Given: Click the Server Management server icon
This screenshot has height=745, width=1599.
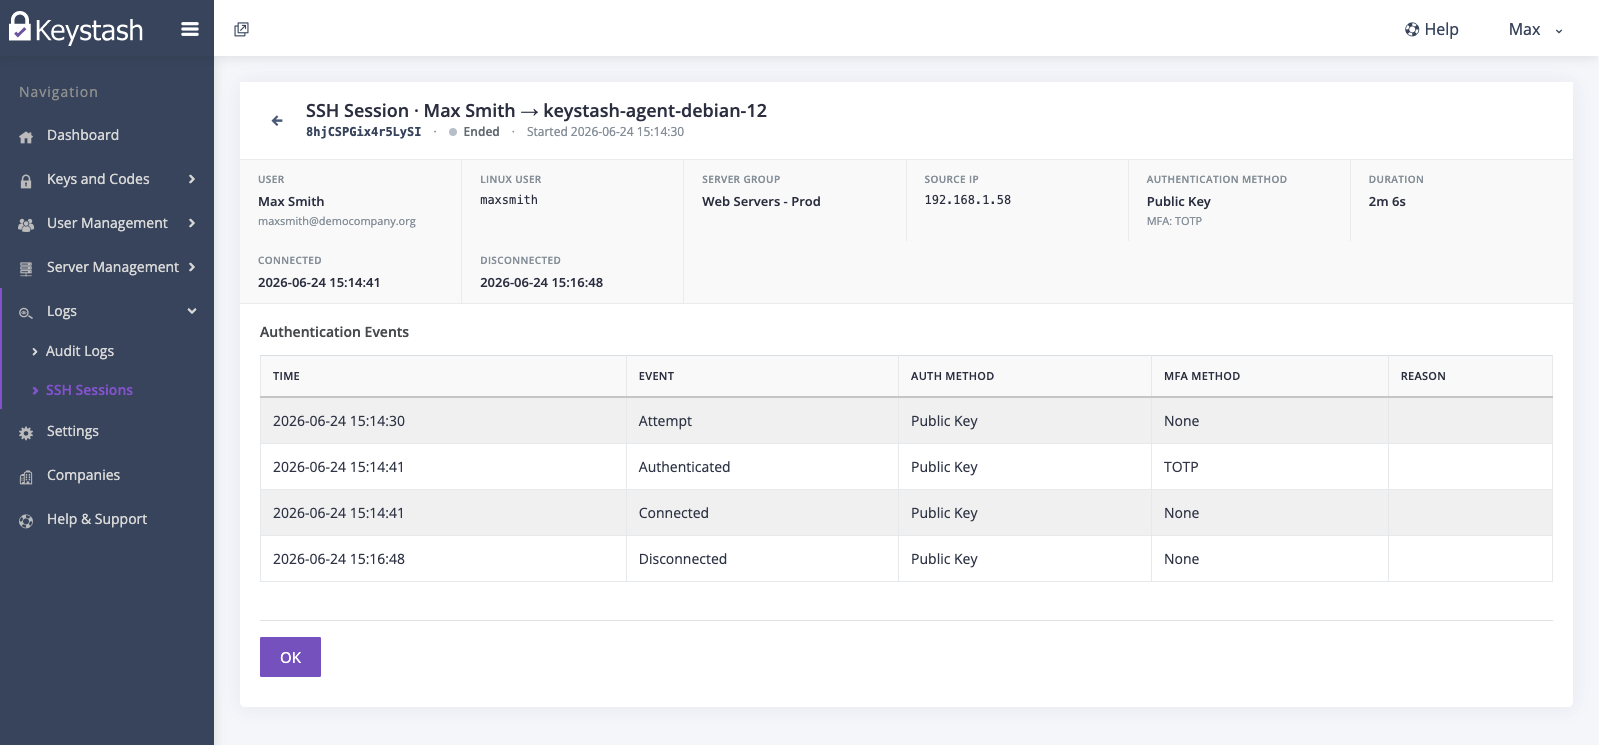Looking at the screenshot, I should pyautogui.click(x=26, y=268).
